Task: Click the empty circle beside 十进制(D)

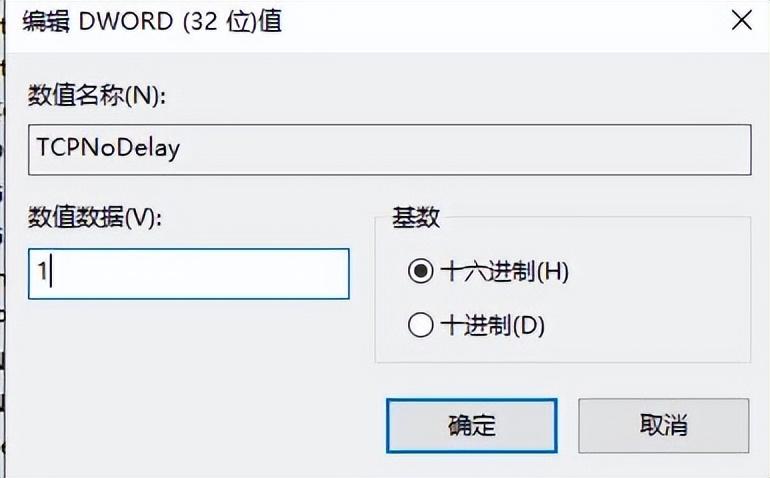Action: tap(421, 325)
